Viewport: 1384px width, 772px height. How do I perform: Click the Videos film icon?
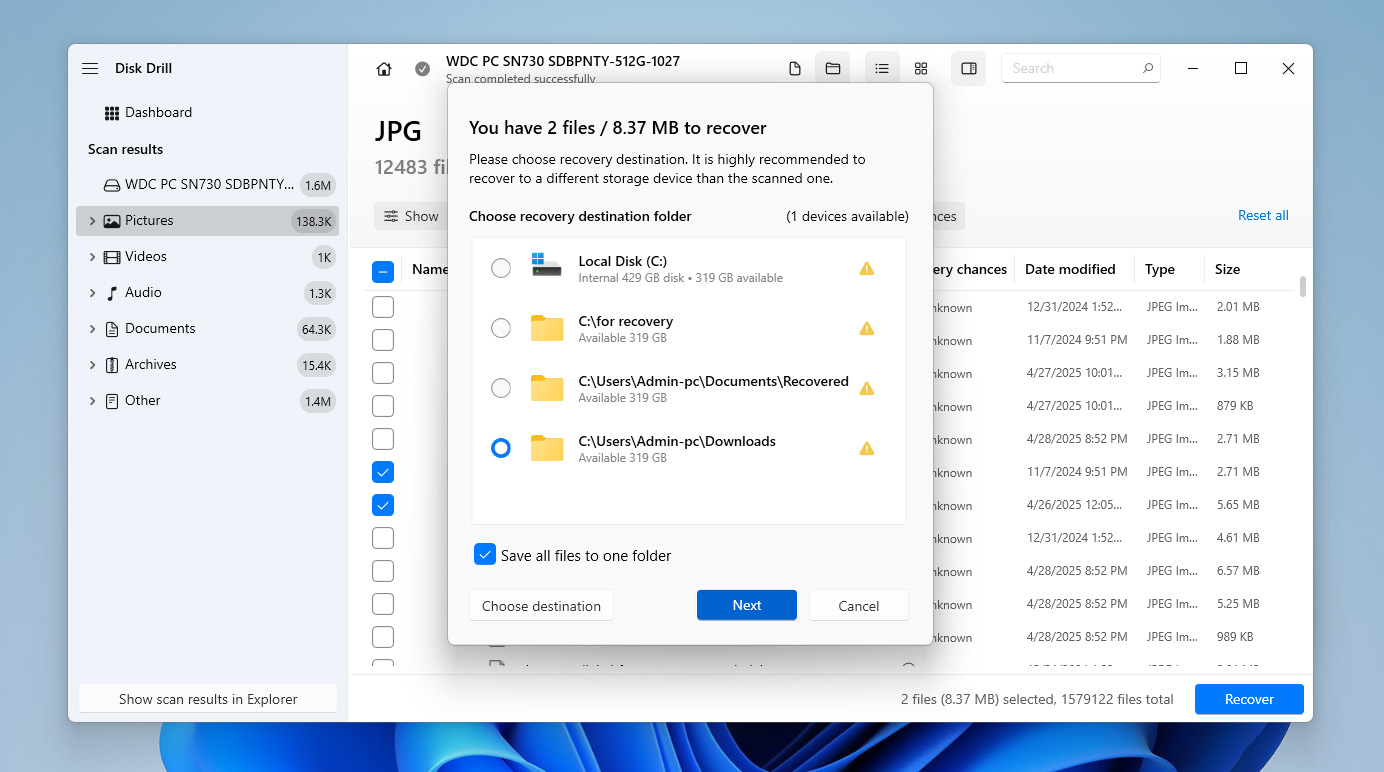[112, 257]
